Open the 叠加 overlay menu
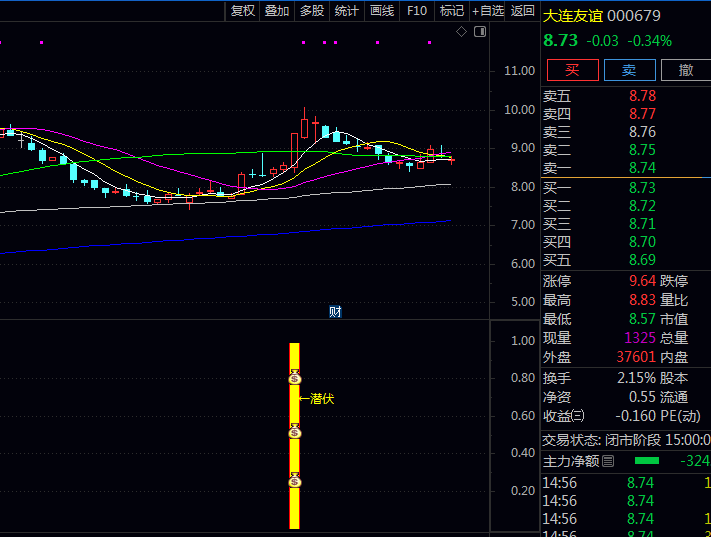The width and height of the screenshot is (711, 537). coord(277,11)
